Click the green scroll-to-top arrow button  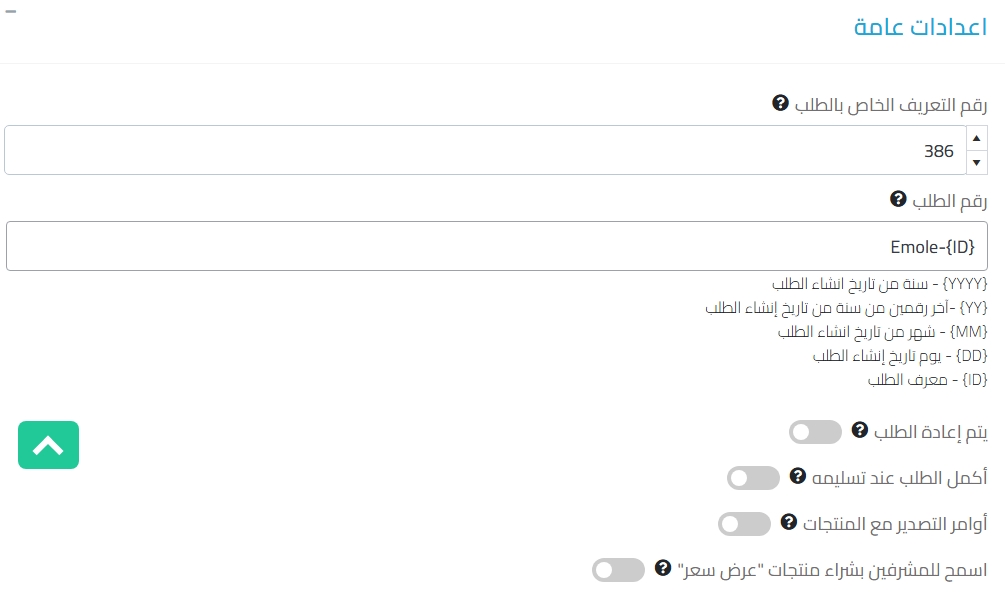point(48,445)
